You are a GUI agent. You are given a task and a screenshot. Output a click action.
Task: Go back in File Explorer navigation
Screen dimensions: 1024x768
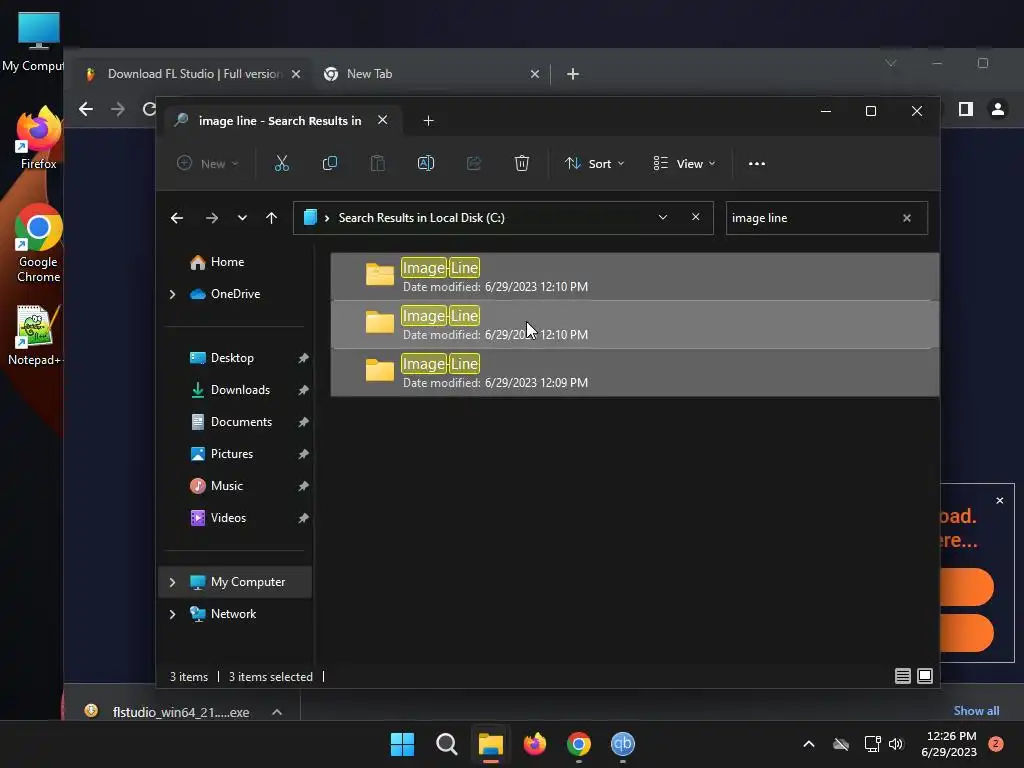pos(177,218)
